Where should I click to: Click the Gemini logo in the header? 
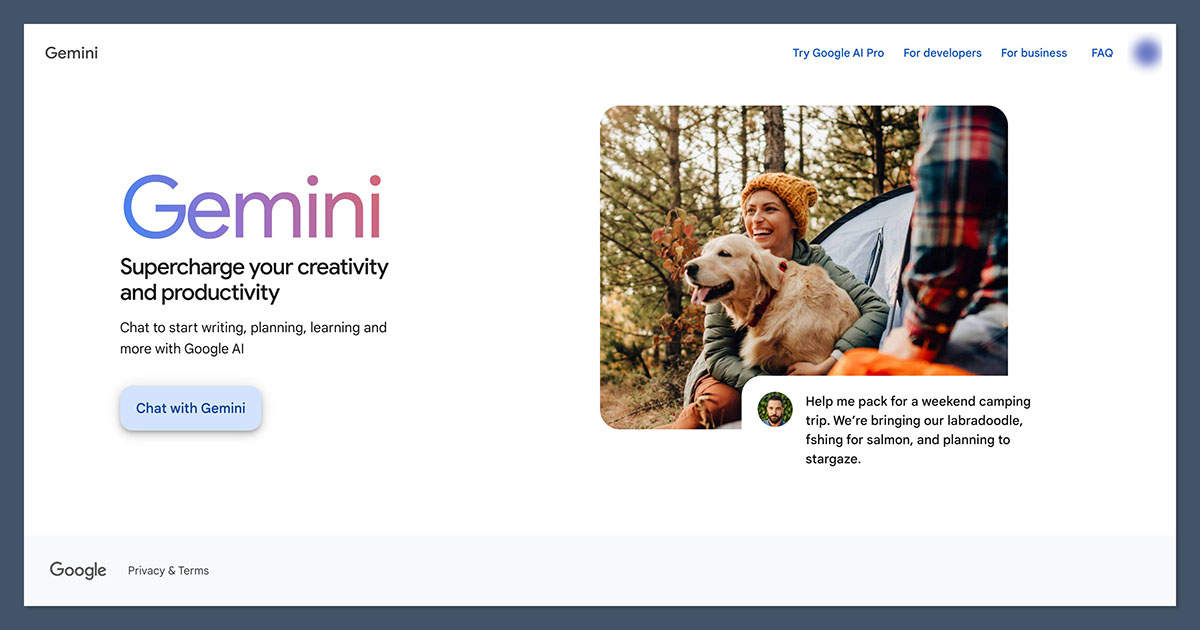pos(71,53)
